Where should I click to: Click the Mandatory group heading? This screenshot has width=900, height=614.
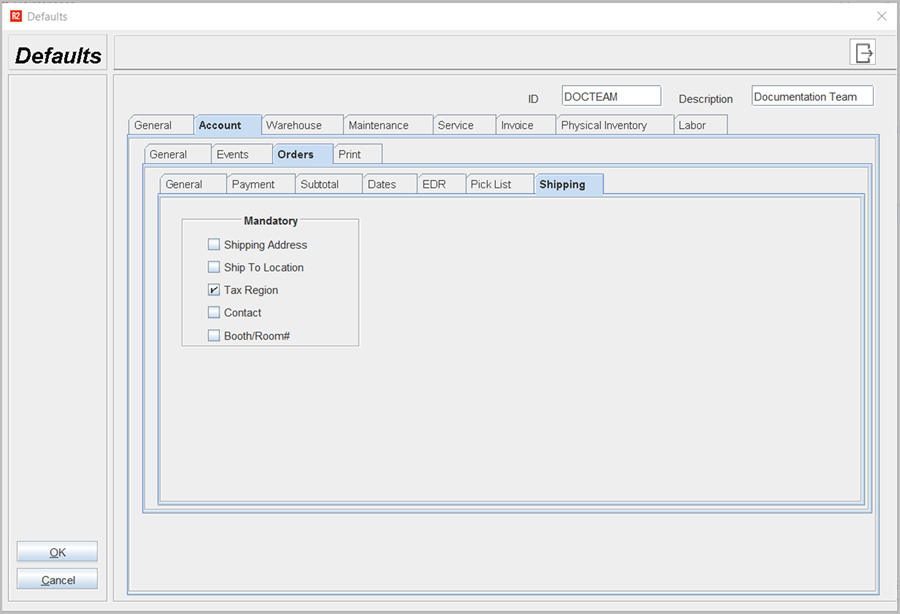(270, 220)
